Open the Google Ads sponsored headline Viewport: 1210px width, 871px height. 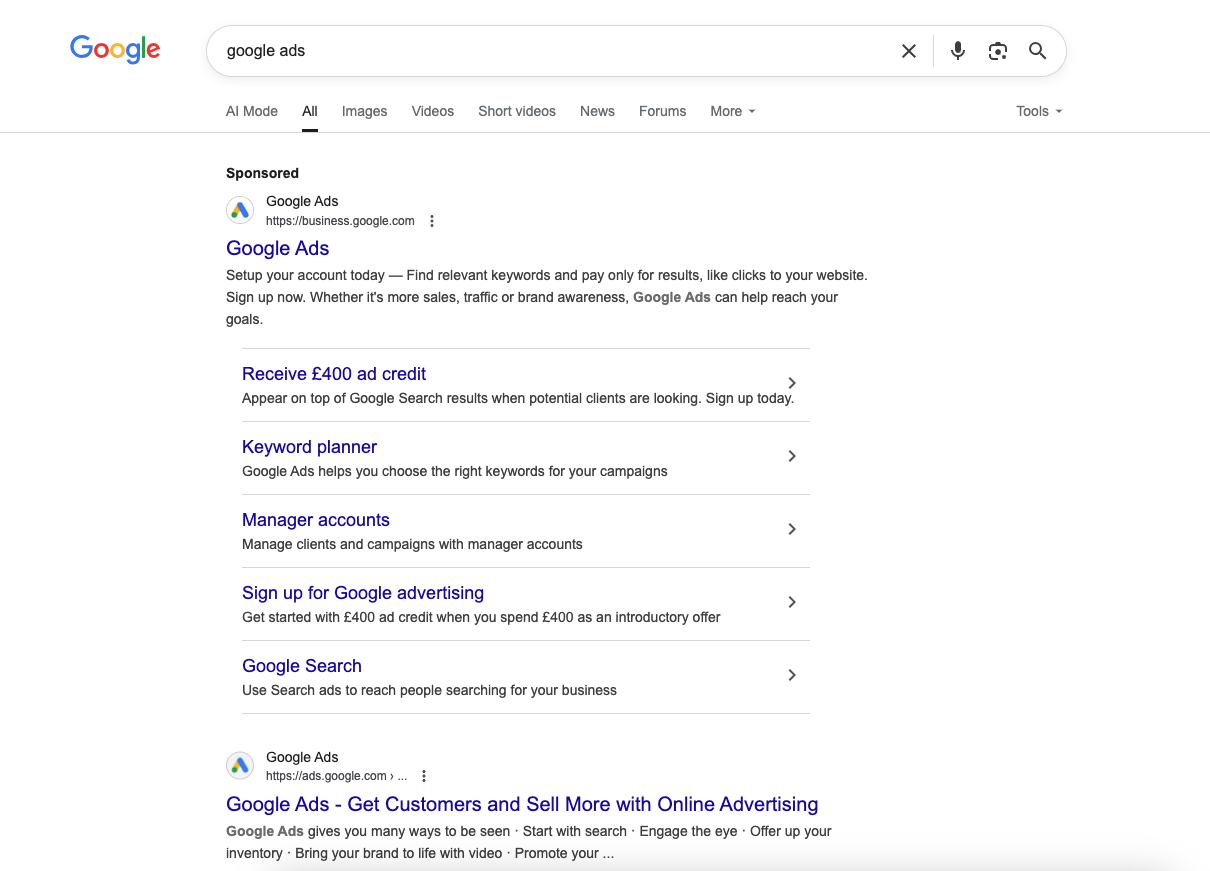[277, 248]
